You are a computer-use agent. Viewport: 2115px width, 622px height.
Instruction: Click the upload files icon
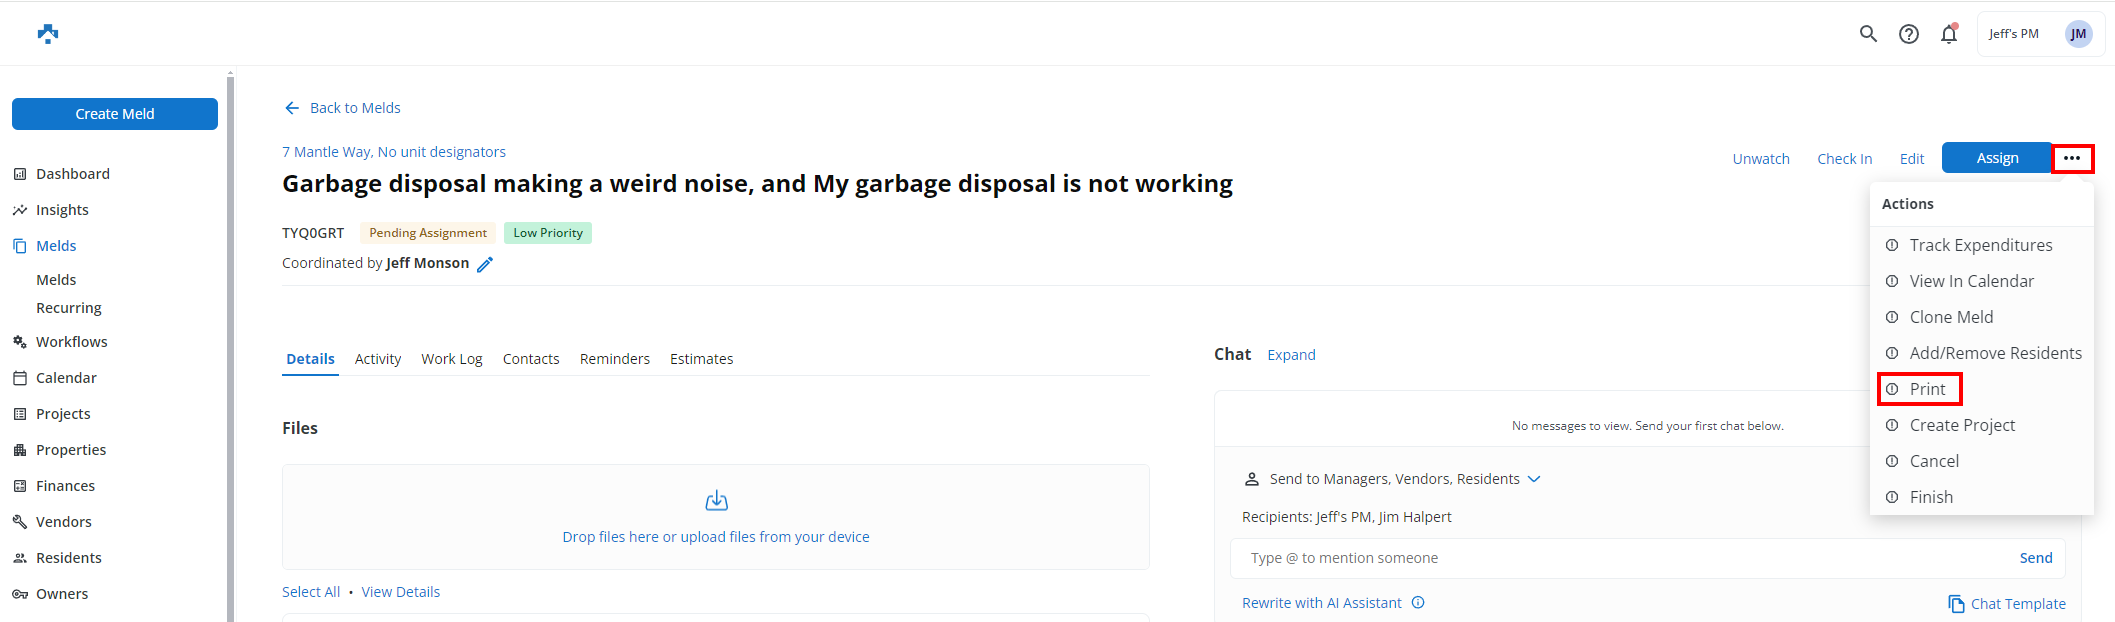tap(716, 500)
